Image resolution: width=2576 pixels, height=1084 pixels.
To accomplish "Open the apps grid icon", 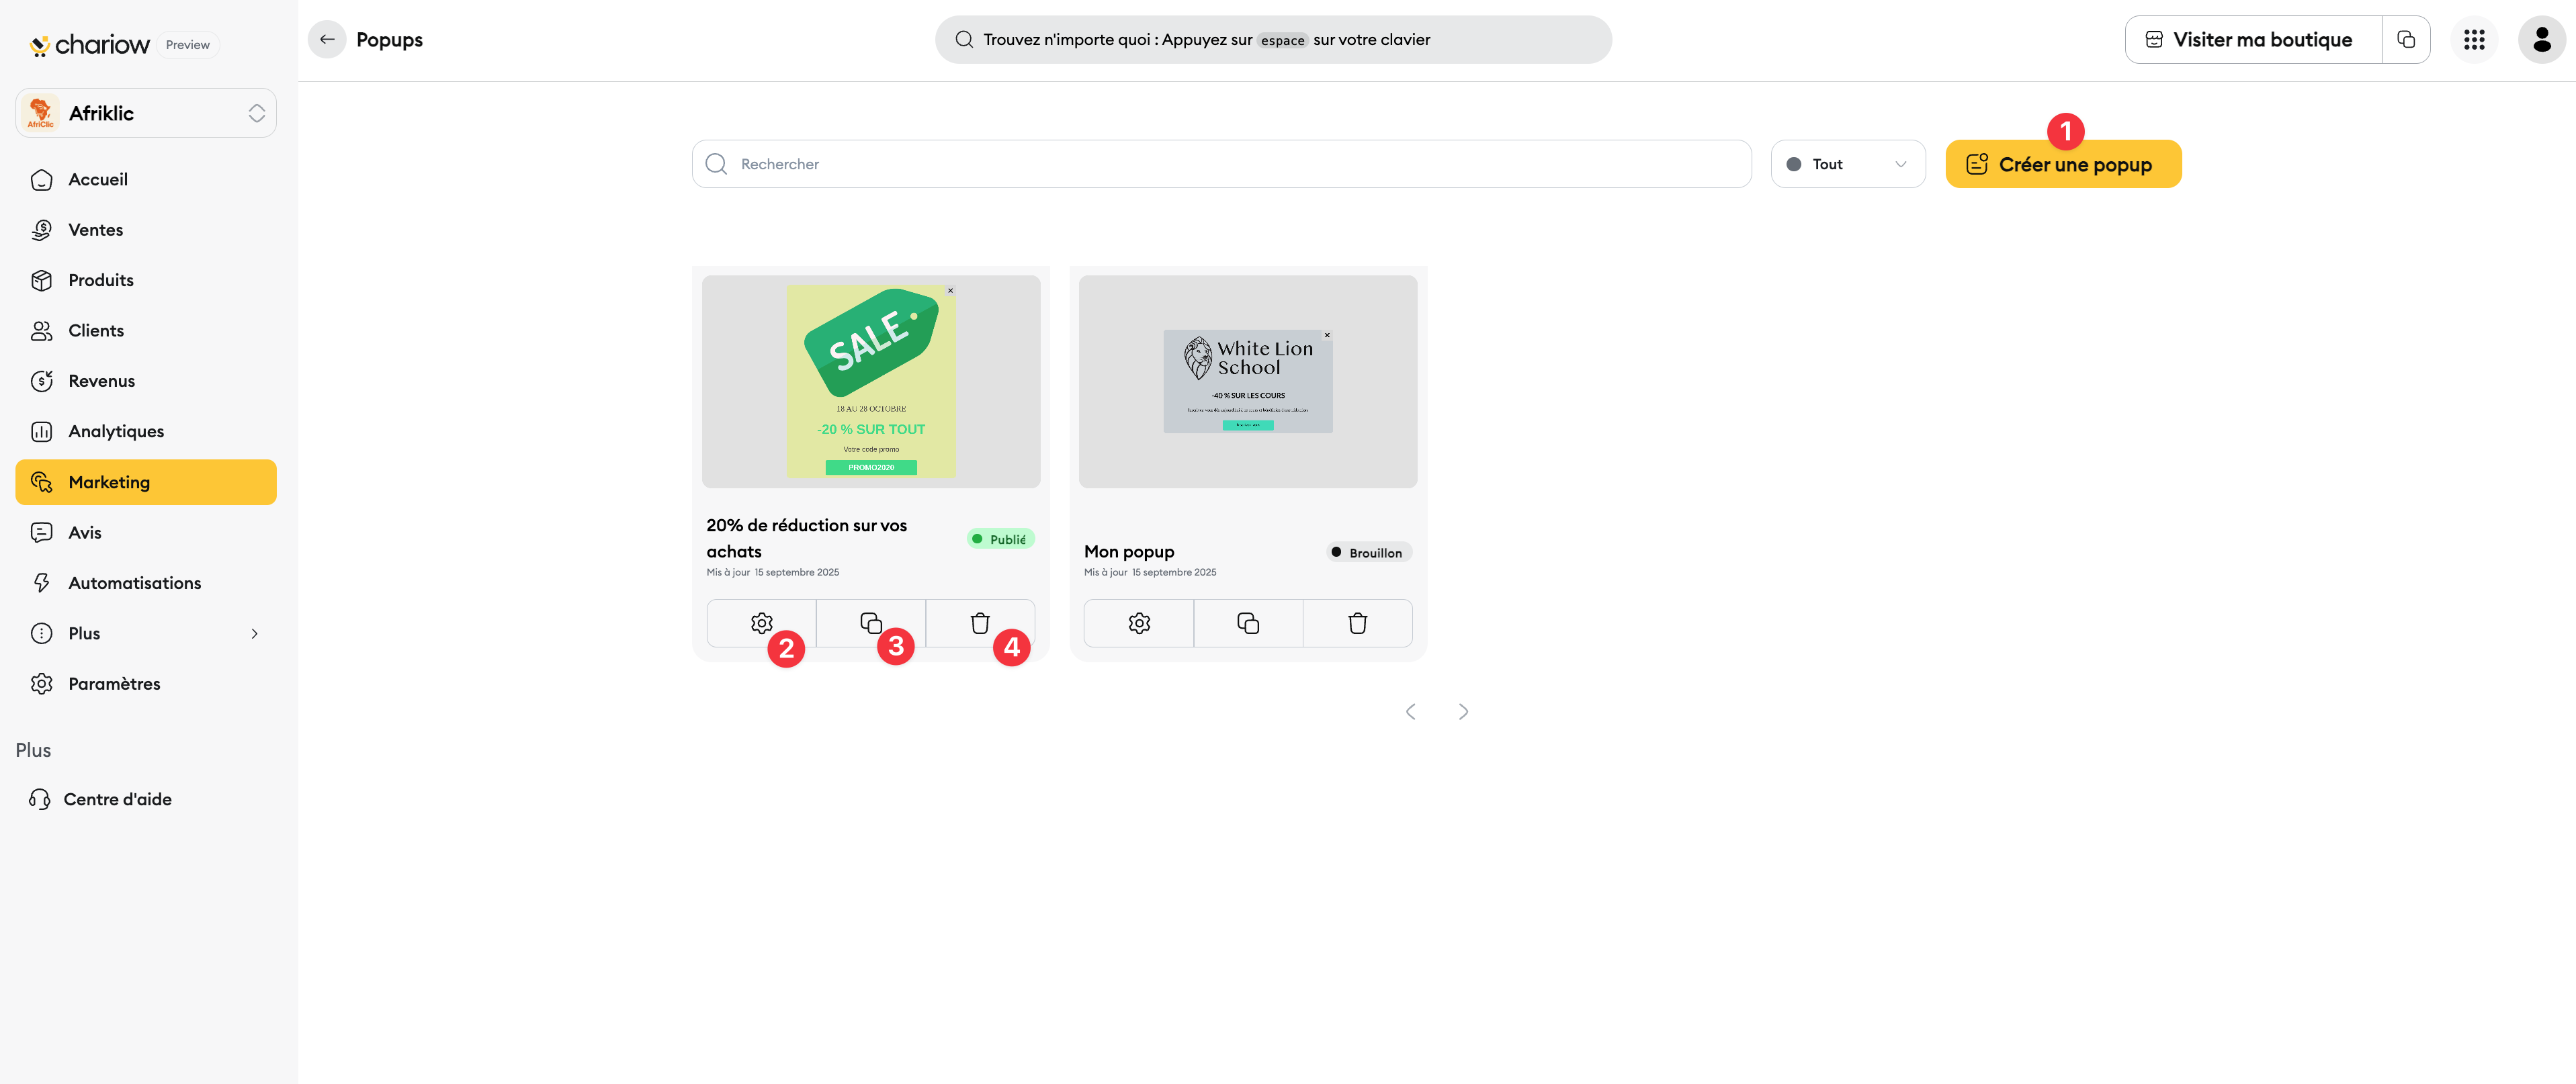I will [x=2473, y=40].
